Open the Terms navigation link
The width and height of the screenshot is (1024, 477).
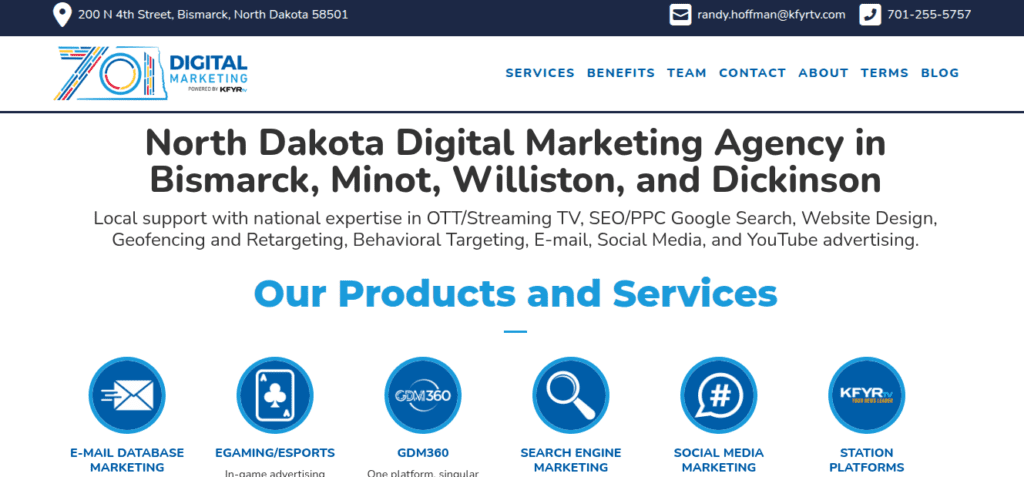click(x=884, y=73)
